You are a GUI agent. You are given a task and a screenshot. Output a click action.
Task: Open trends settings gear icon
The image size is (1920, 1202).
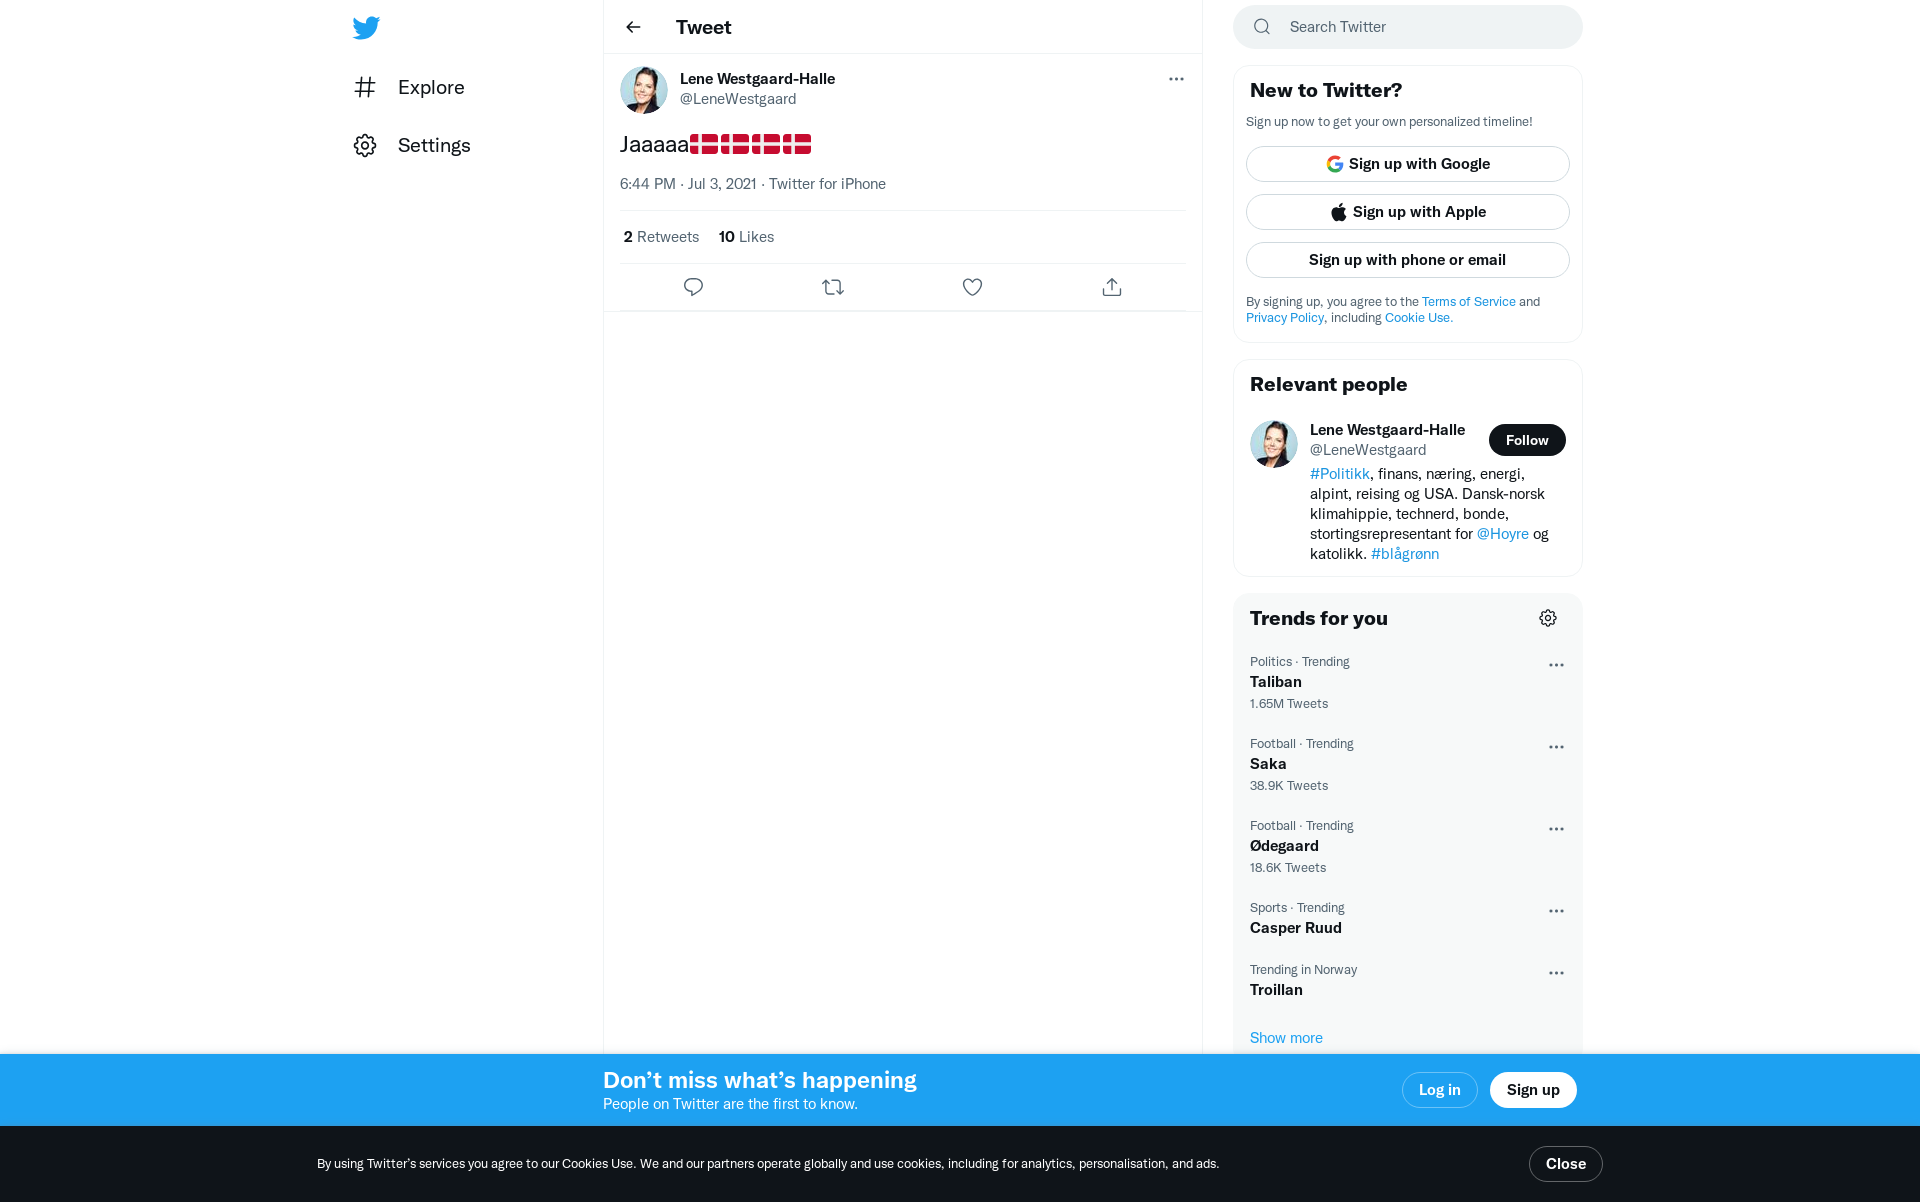click(1548, 618)
